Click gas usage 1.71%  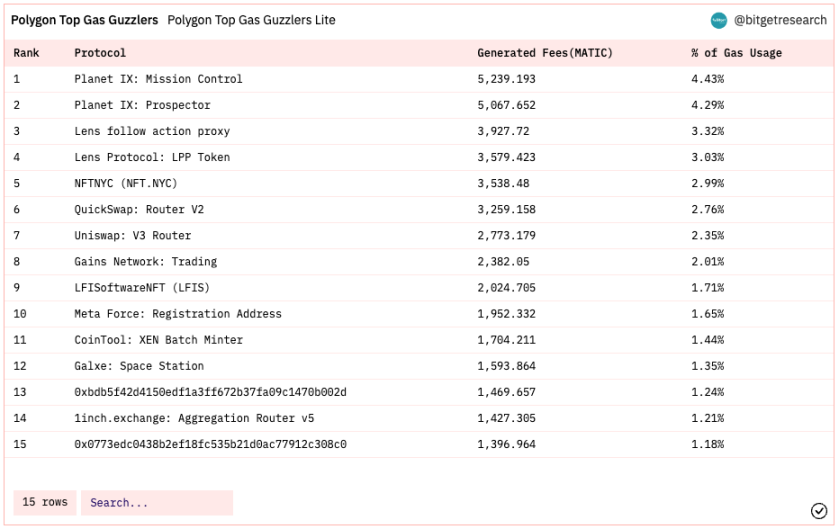[707, 288]
